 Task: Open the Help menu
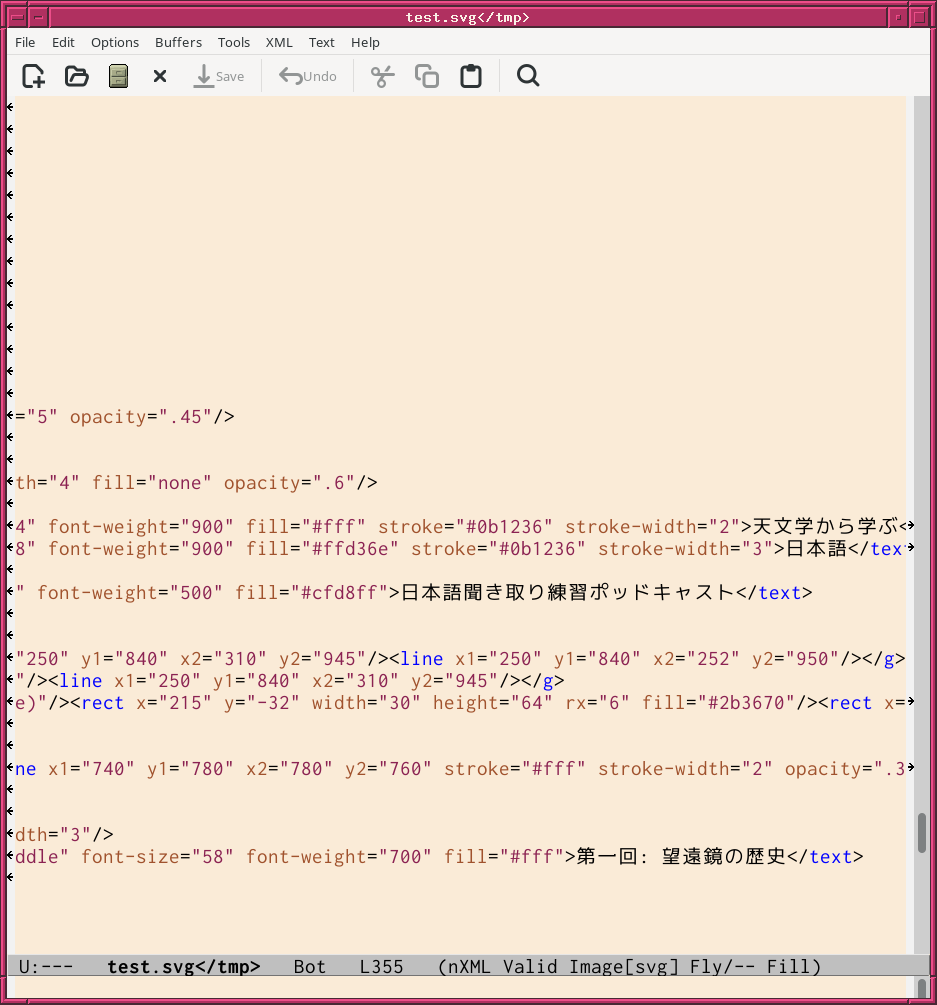(365, 42)
